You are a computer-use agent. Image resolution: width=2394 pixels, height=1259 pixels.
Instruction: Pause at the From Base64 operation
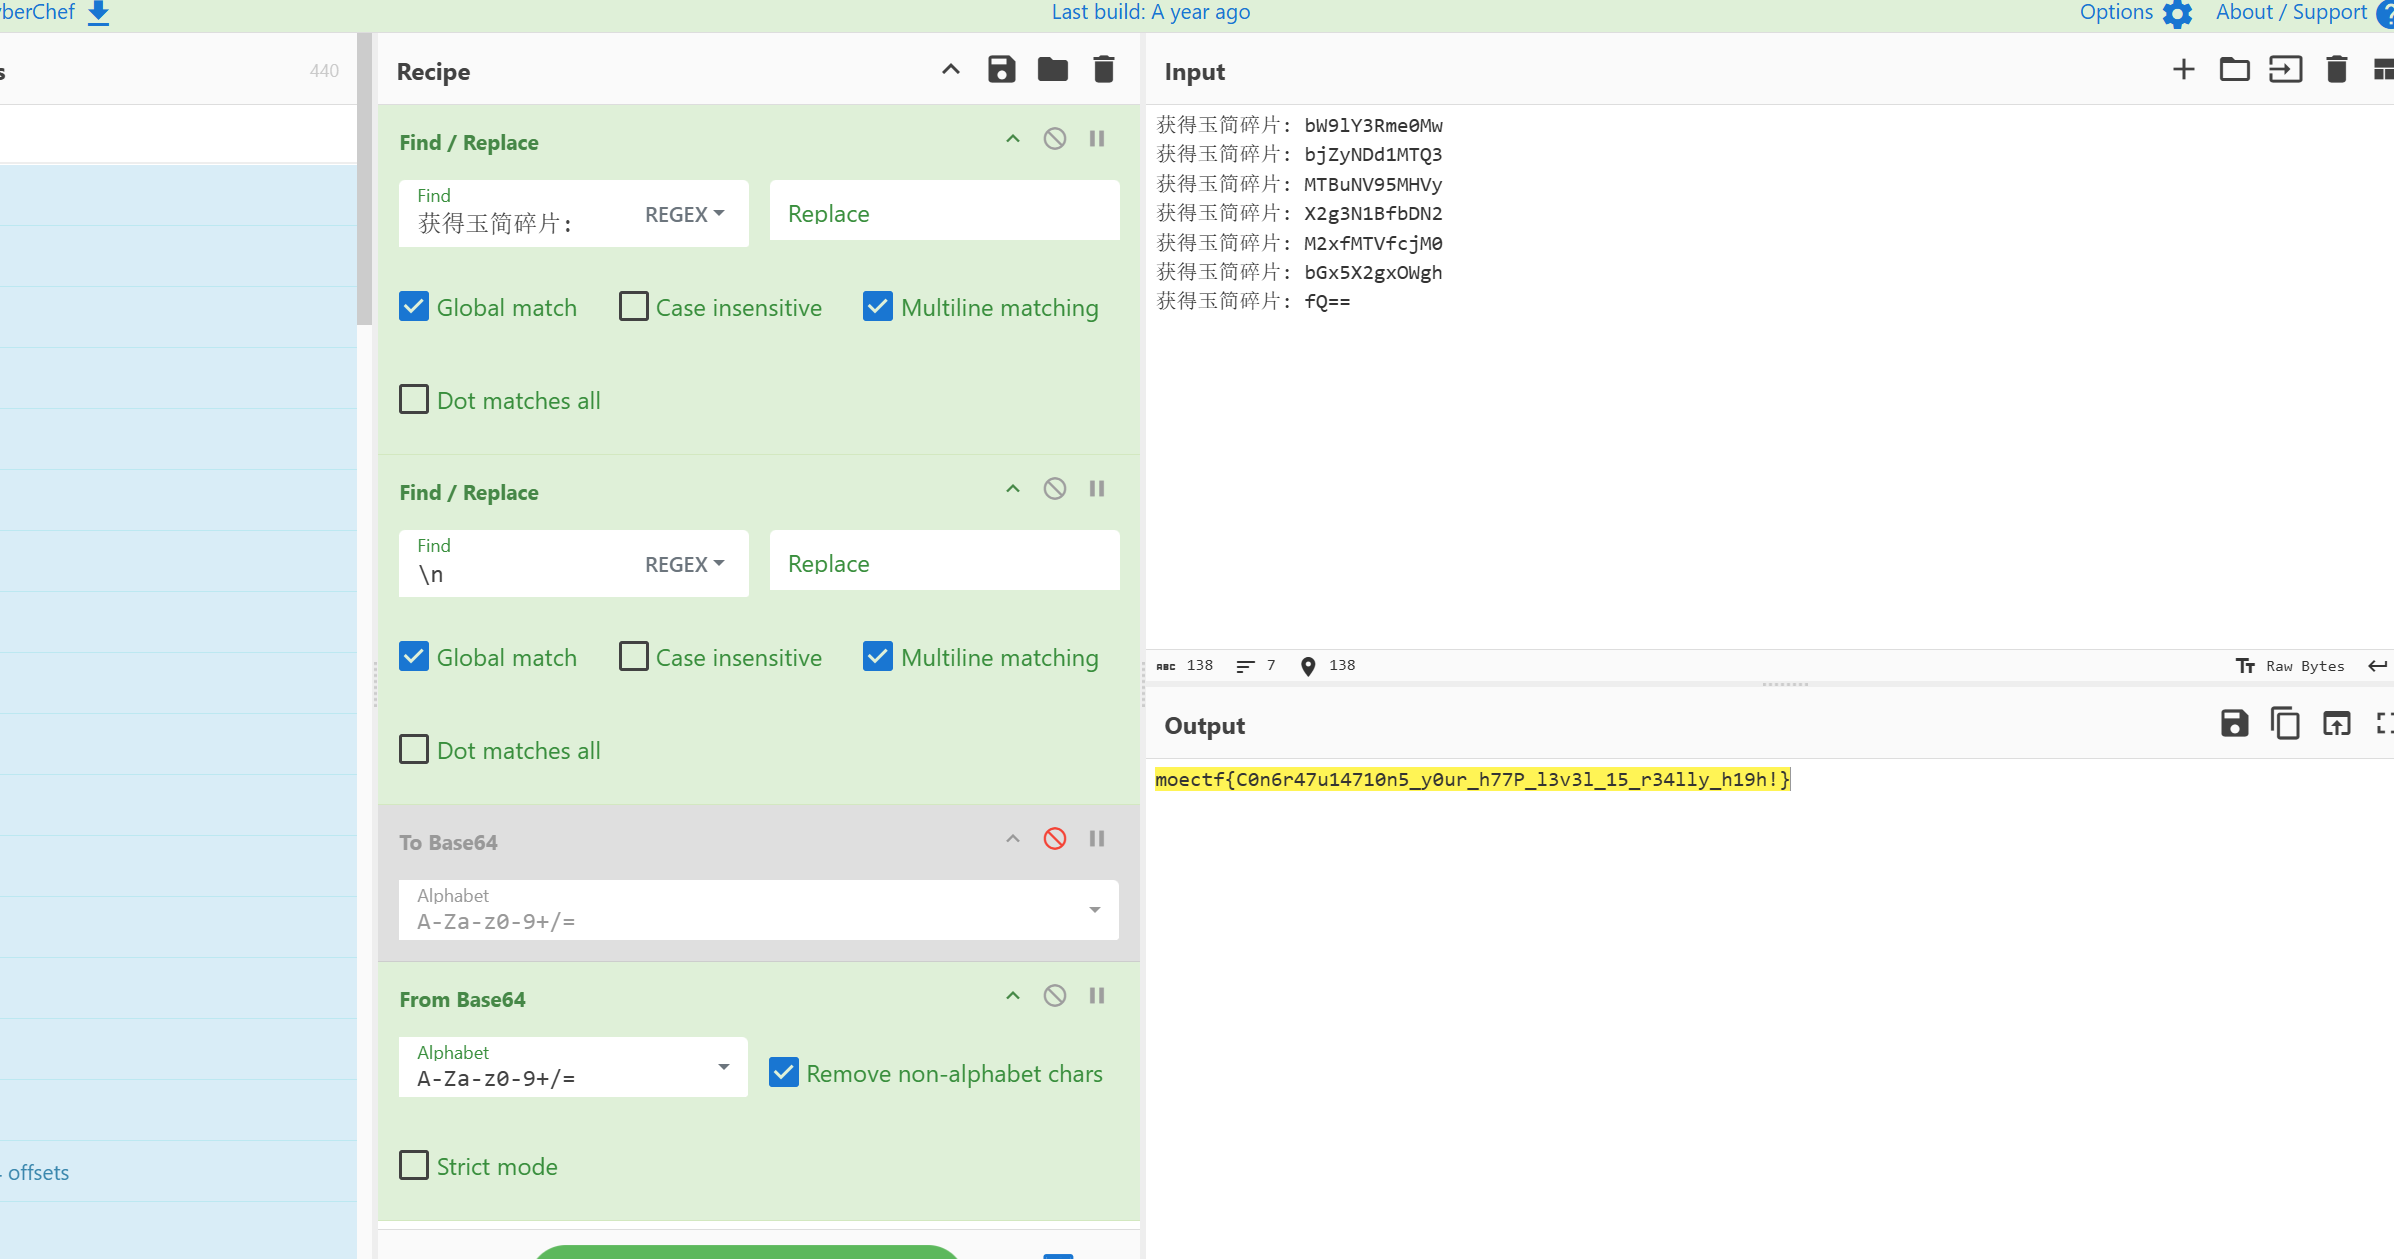pyautogui.click(x=1097, y=996)
